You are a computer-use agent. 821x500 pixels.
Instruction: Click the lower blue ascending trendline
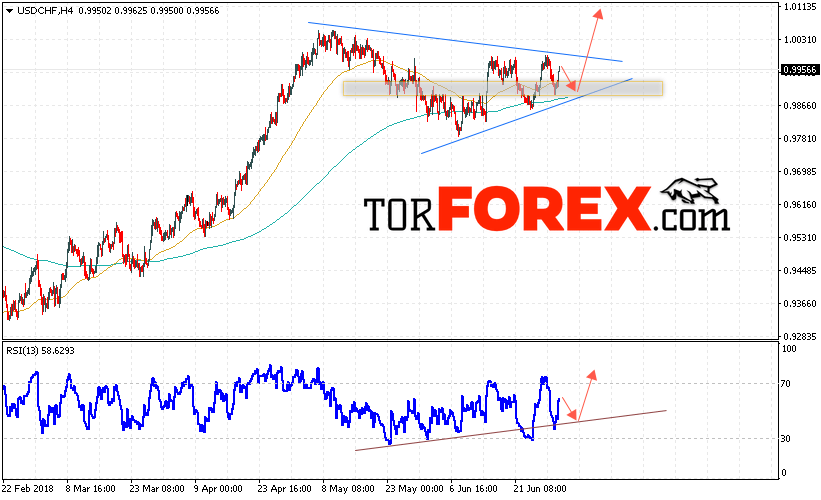(526, 116)
